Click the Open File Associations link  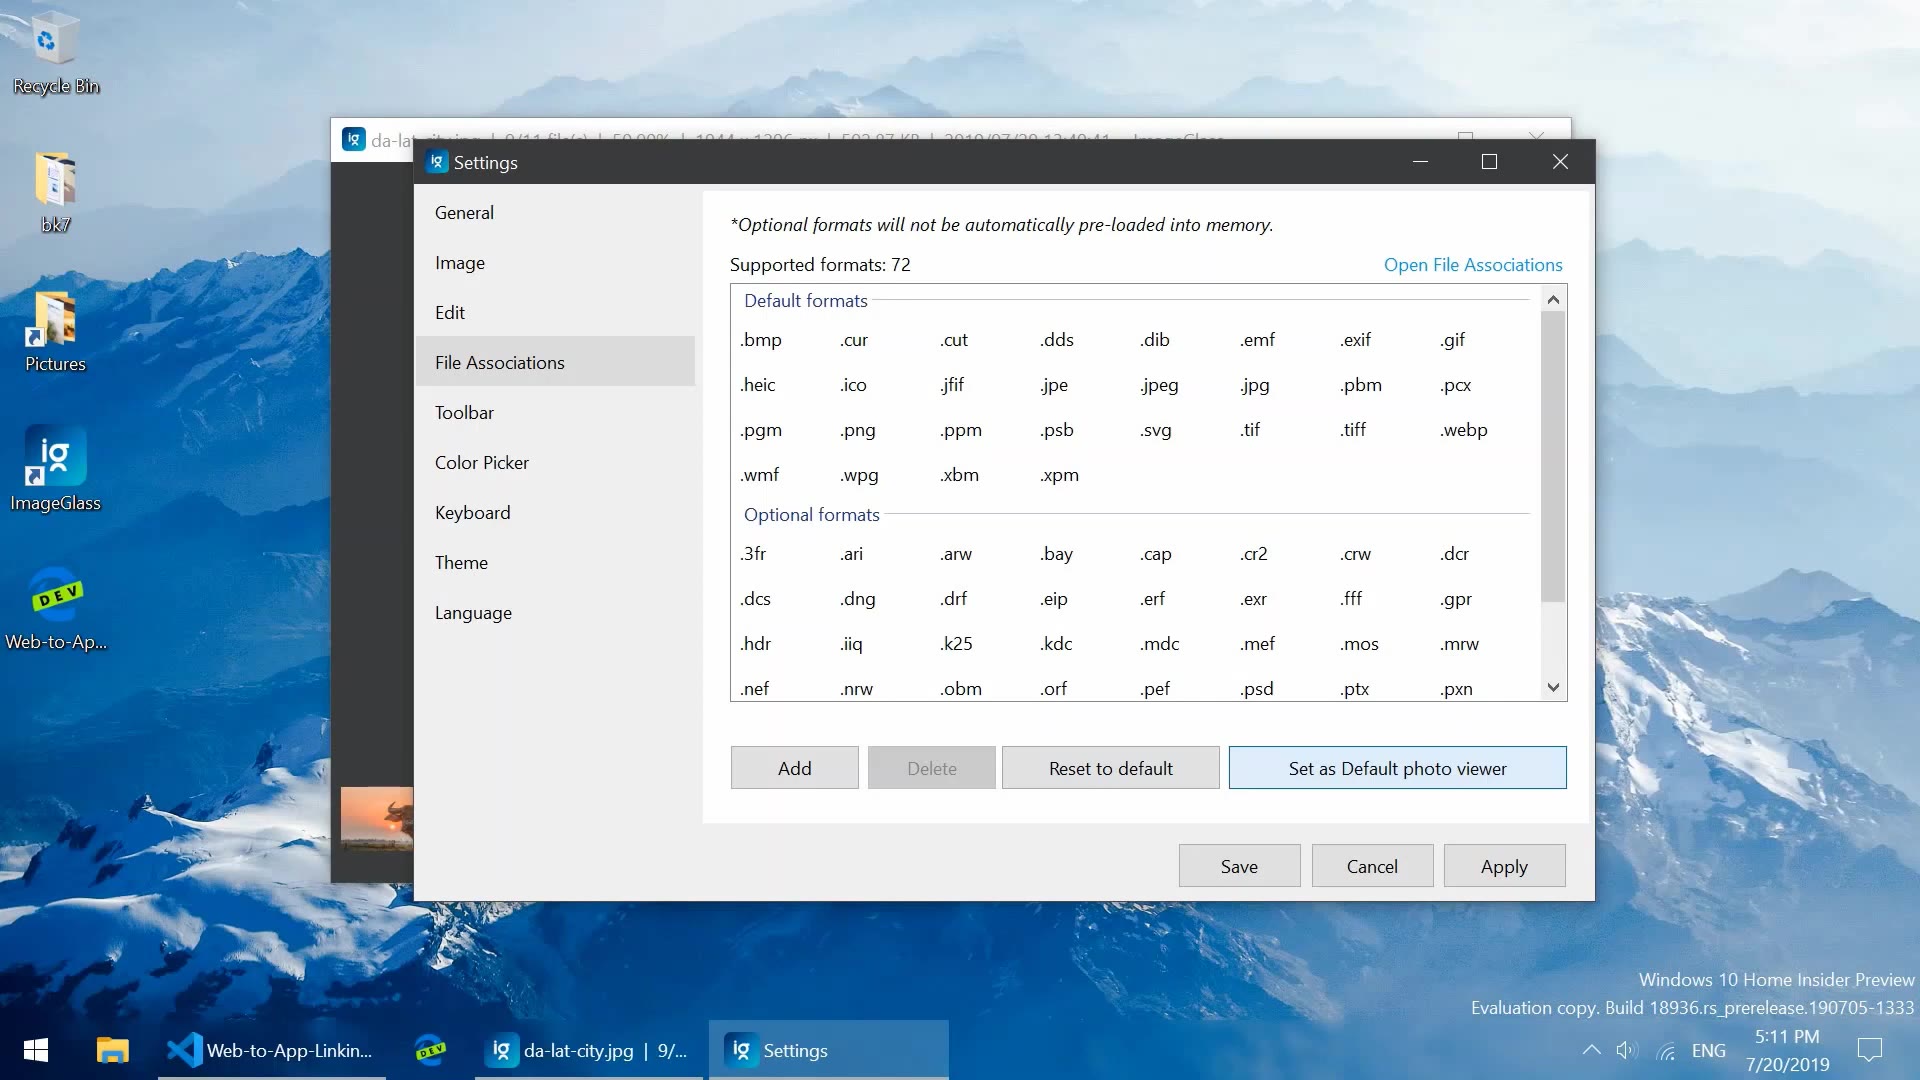(1473, 264)
